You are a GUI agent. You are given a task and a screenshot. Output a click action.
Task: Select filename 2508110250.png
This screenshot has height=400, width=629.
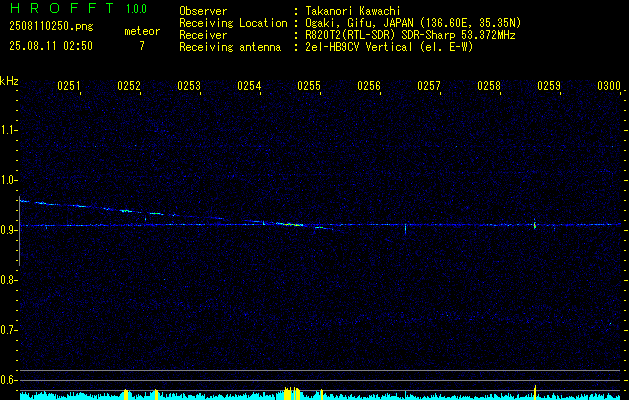click(51, 27)
